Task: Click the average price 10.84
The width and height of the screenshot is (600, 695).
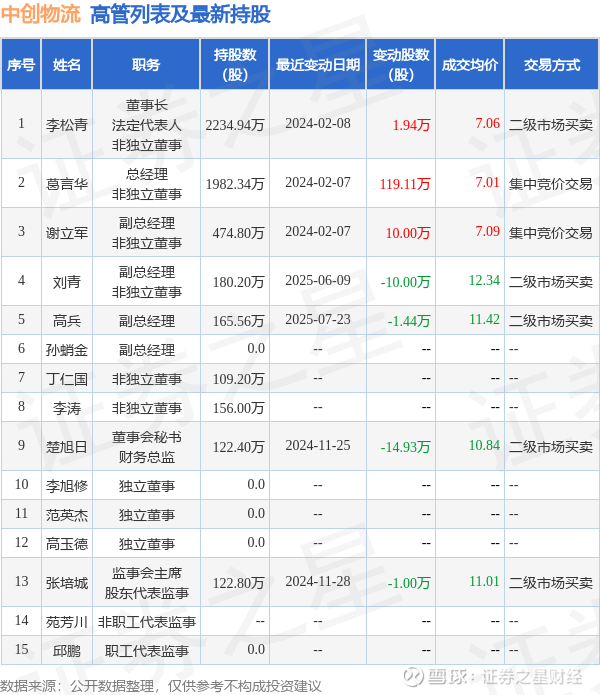Action: 484,445
